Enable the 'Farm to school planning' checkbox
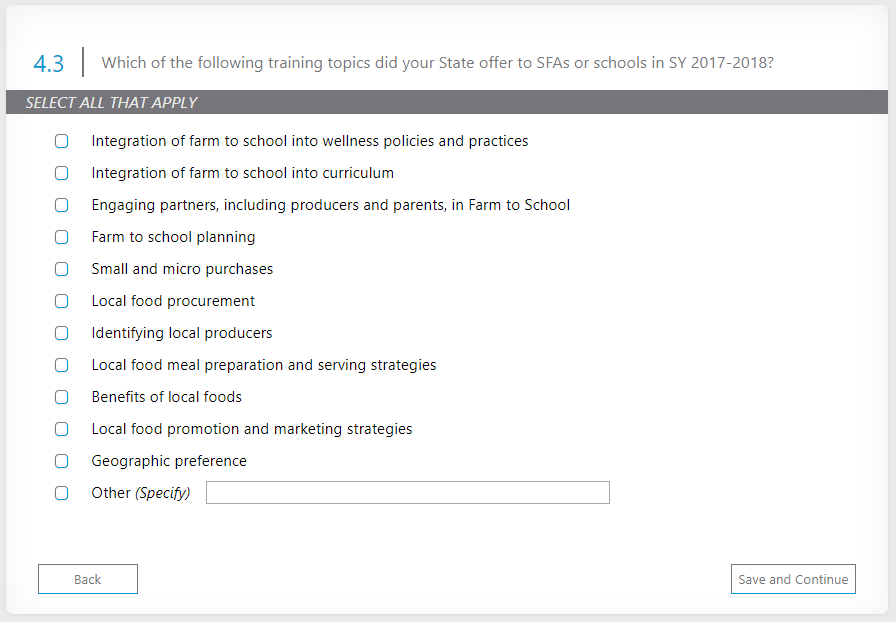896x622 pixels. click(x=62, y=237)
